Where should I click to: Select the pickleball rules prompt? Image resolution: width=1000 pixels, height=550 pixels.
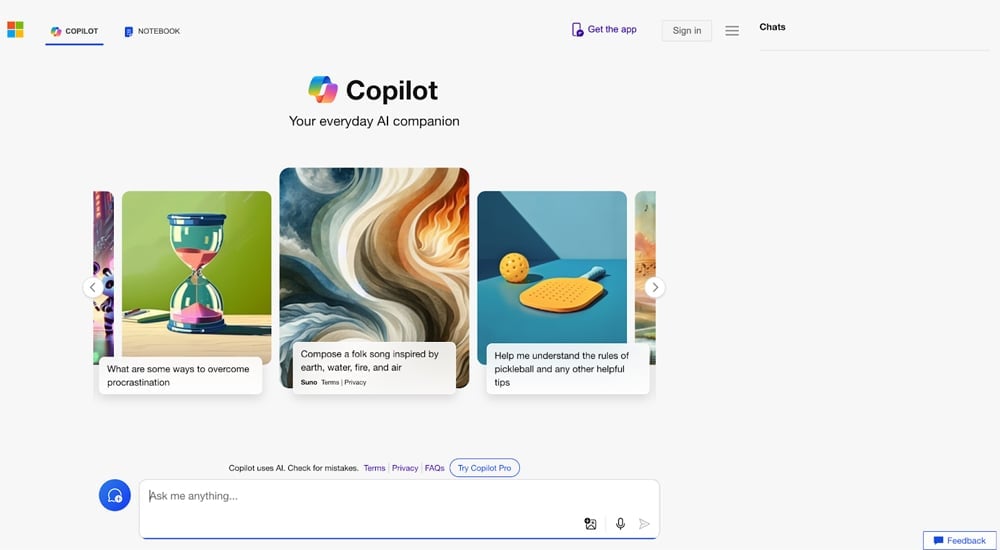(x=568, y=369)
